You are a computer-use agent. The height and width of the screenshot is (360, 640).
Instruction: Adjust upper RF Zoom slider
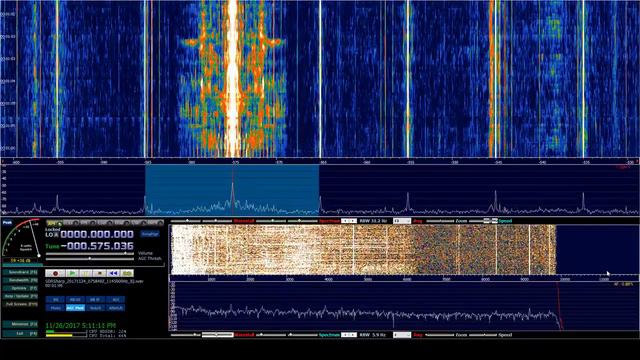pyautogui.click(x=439, y=221)
